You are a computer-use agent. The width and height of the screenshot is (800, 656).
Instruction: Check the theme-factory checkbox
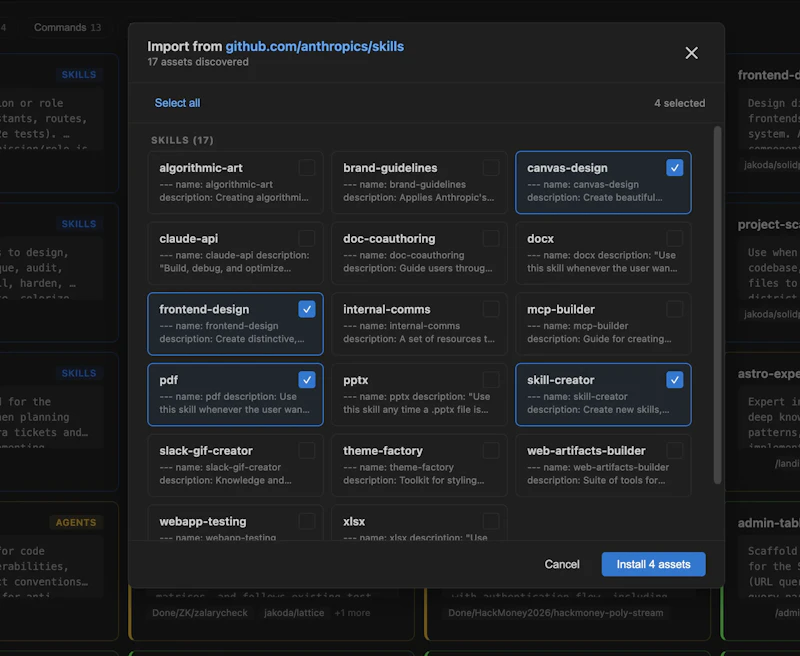click(x=491, y=450)
